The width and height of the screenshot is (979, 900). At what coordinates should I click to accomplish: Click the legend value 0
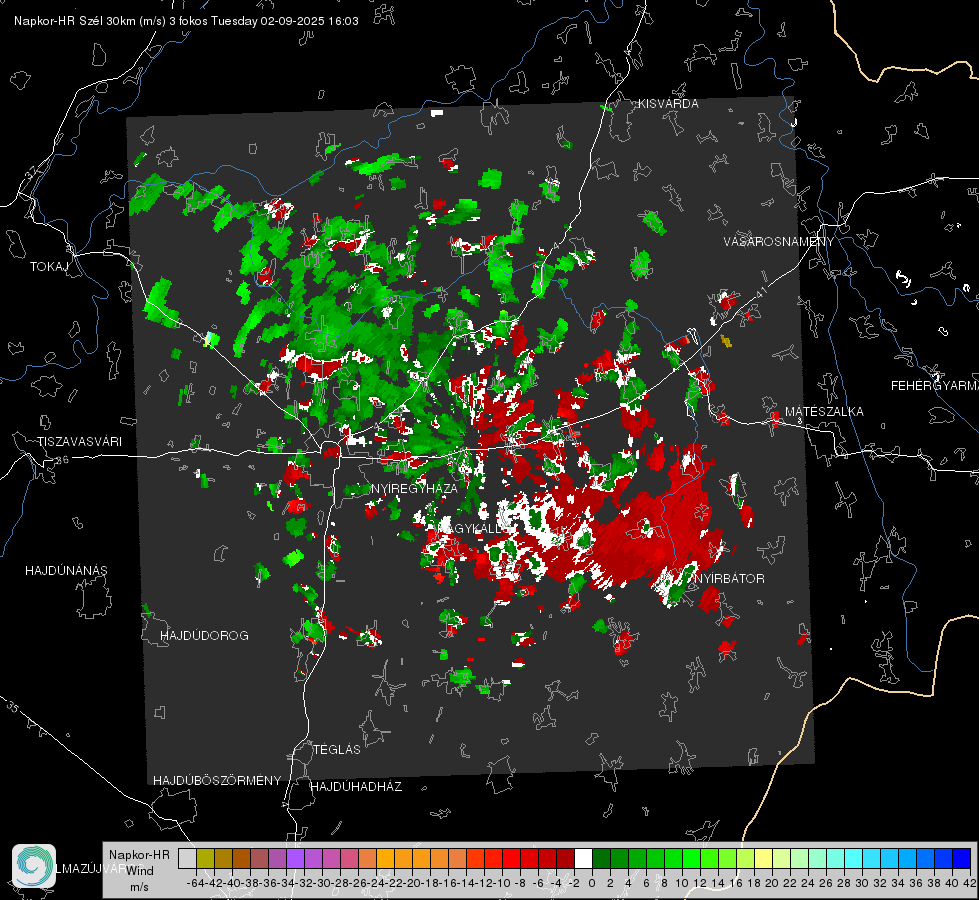pyautogui.click(x=592, y=883)
